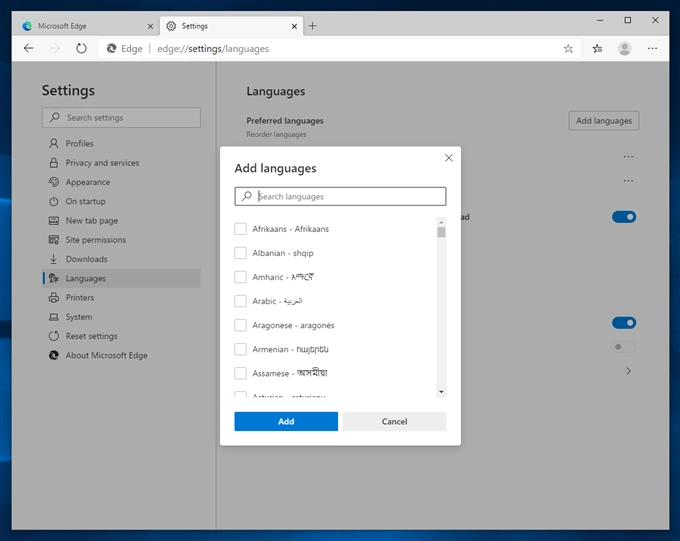680x541 pixels.
Task: Close the Microsoft Edge tab
Action: (x=150, y=26)
